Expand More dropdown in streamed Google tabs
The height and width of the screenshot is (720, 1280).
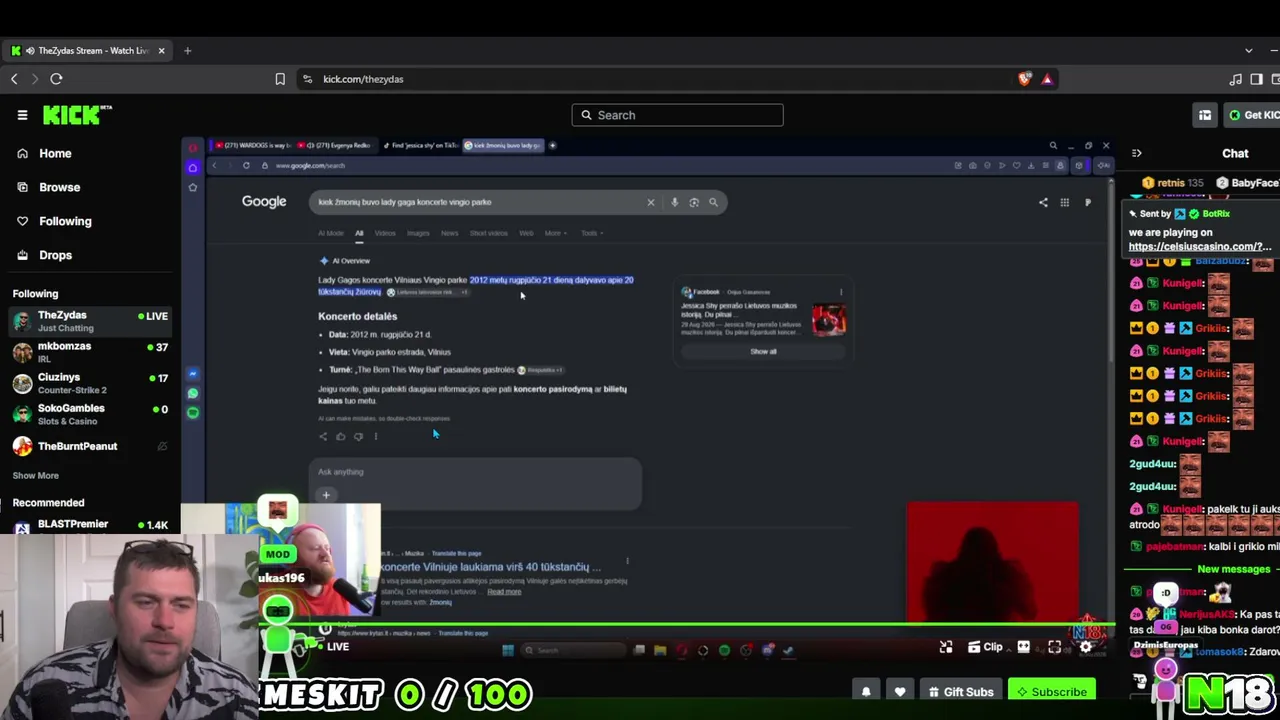pos(555,233)
